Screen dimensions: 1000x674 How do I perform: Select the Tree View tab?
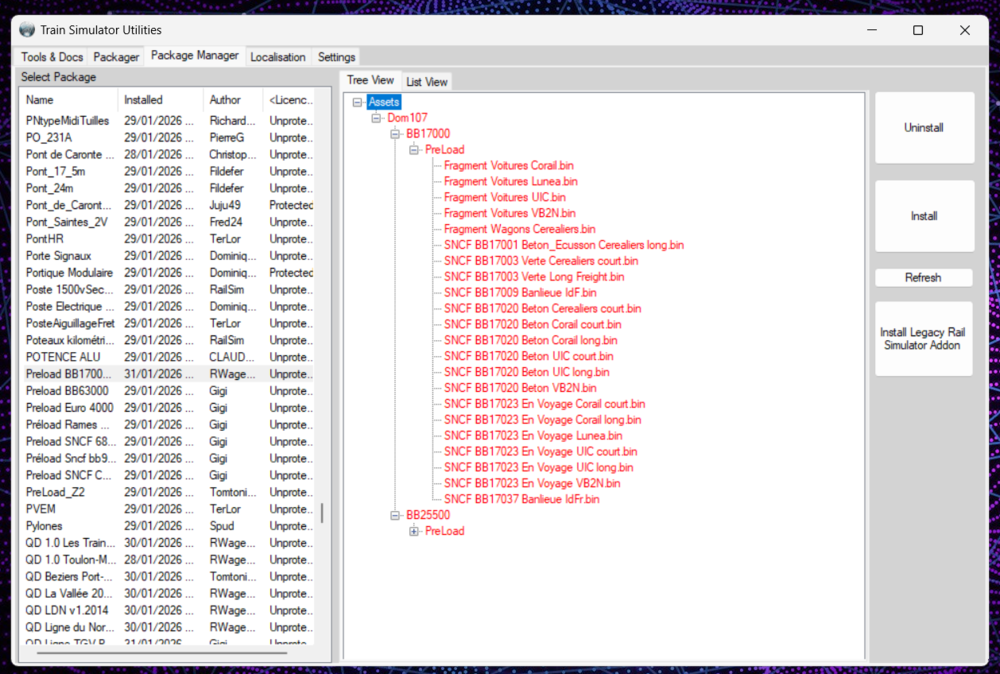tap(370, 80)
